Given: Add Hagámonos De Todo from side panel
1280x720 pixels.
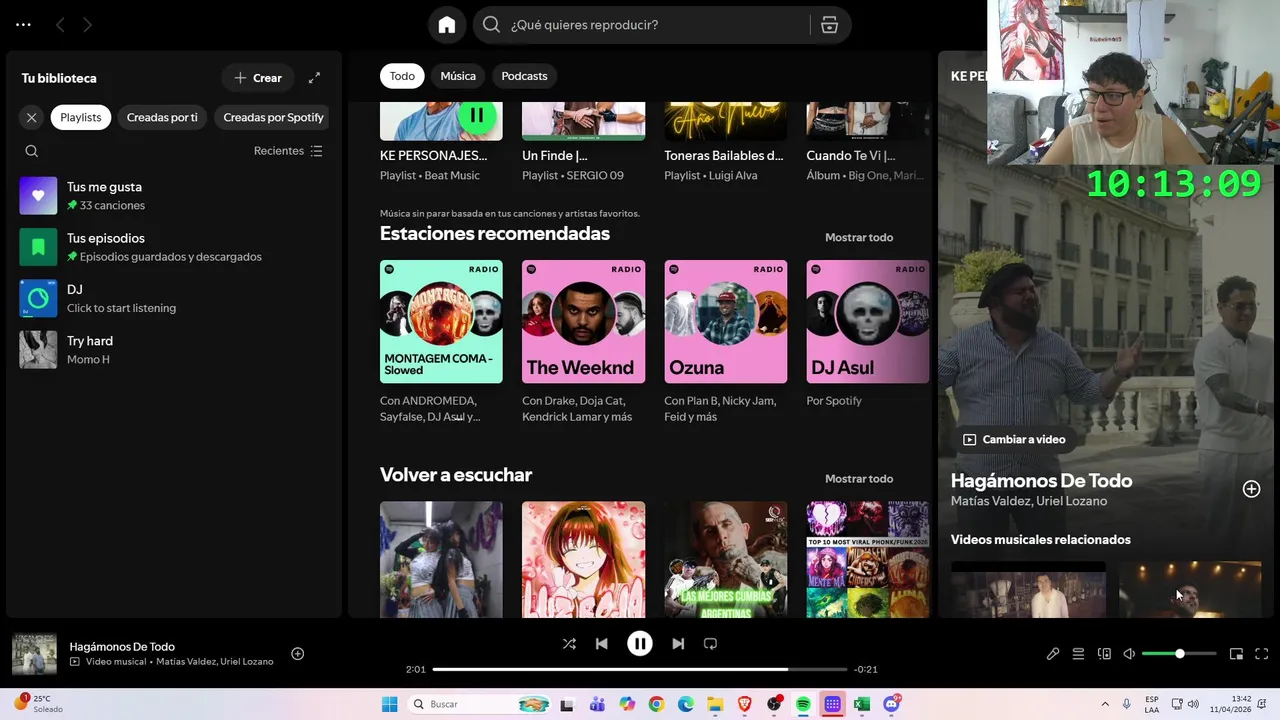Looking at the screenshot, I should [1251, 489].
